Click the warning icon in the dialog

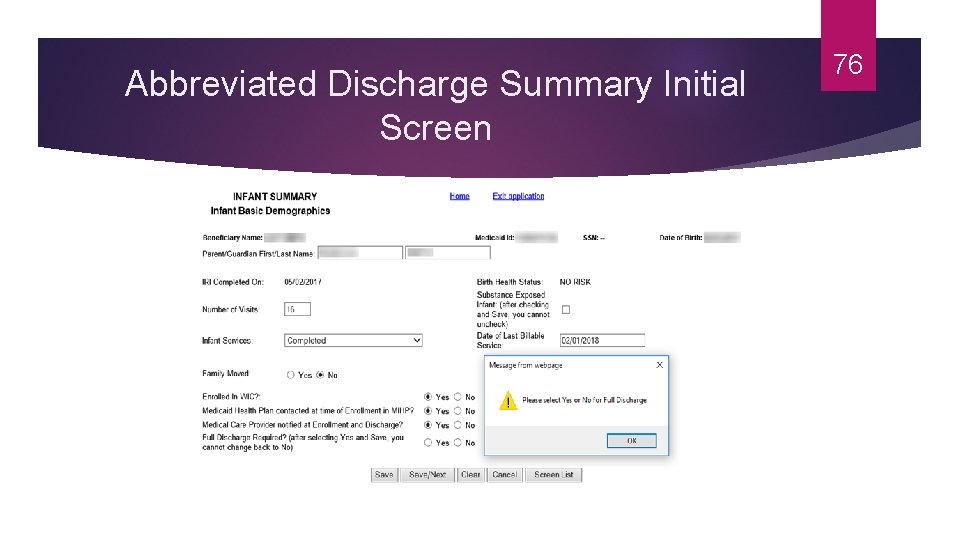tap(508, 400)
